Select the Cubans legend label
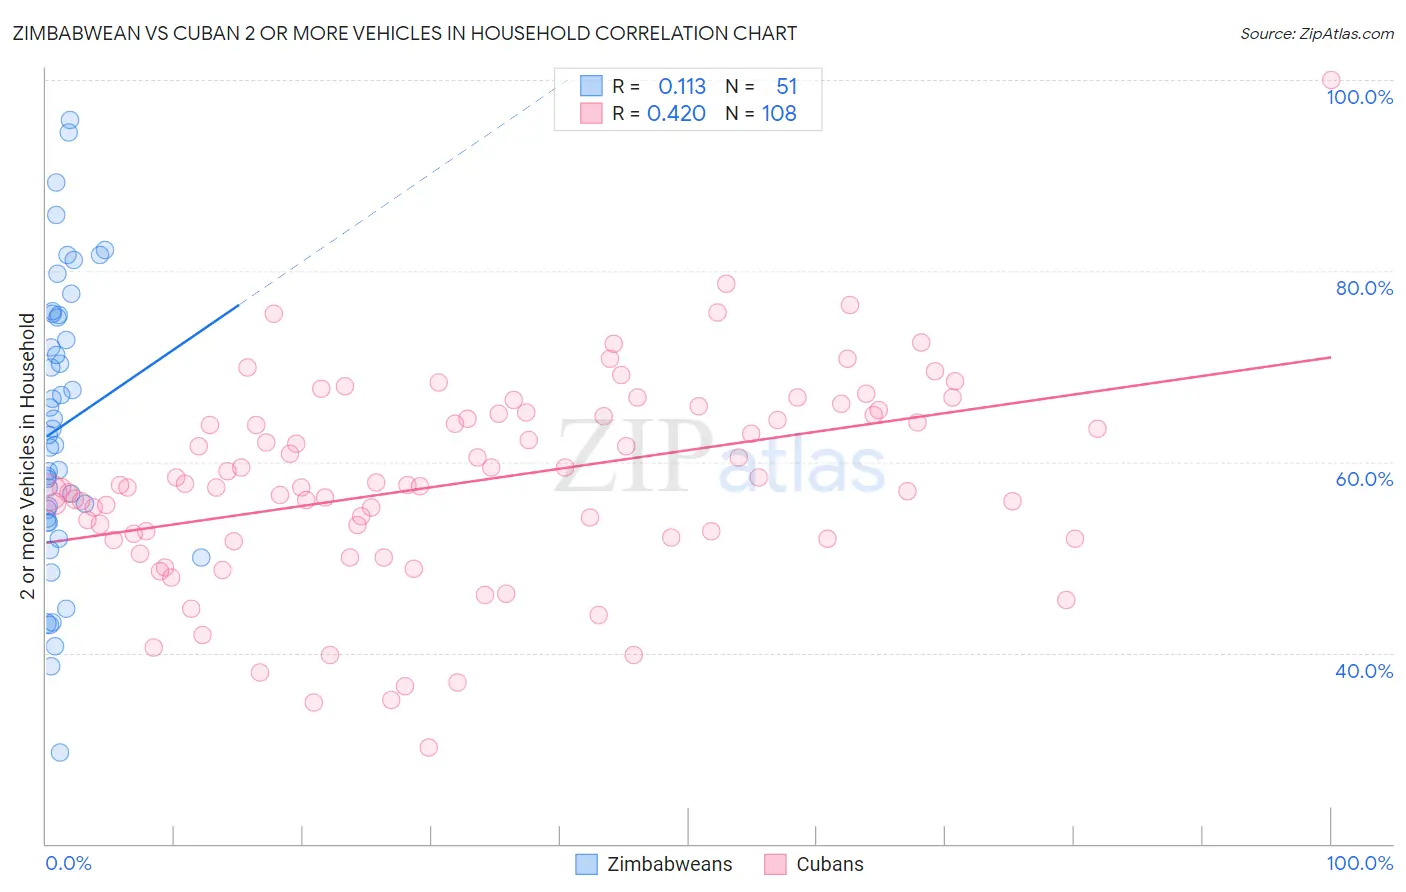 pyautogui.click(x=830, y=864)
